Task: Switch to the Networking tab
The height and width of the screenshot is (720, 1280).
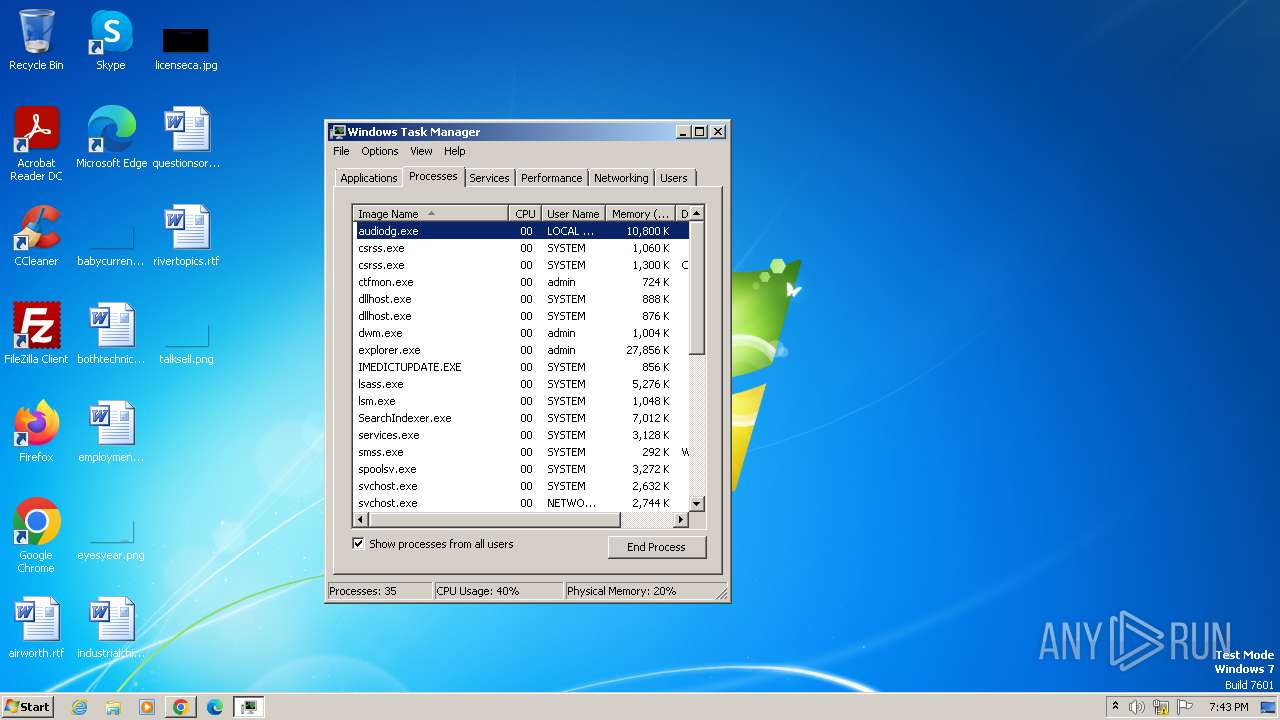Action: click(x=620, y=178)
